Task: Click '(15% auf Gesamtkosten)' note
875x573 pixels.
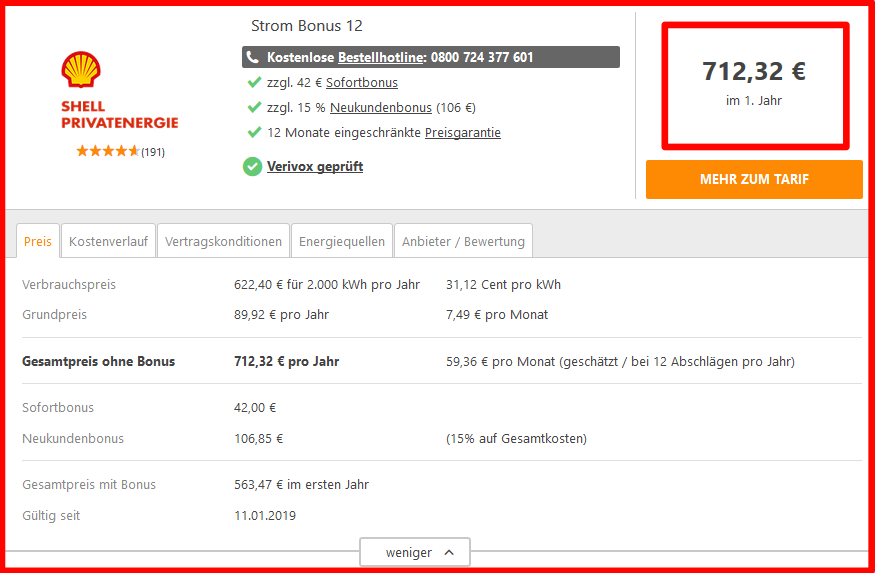Action: tap(516, 439)
